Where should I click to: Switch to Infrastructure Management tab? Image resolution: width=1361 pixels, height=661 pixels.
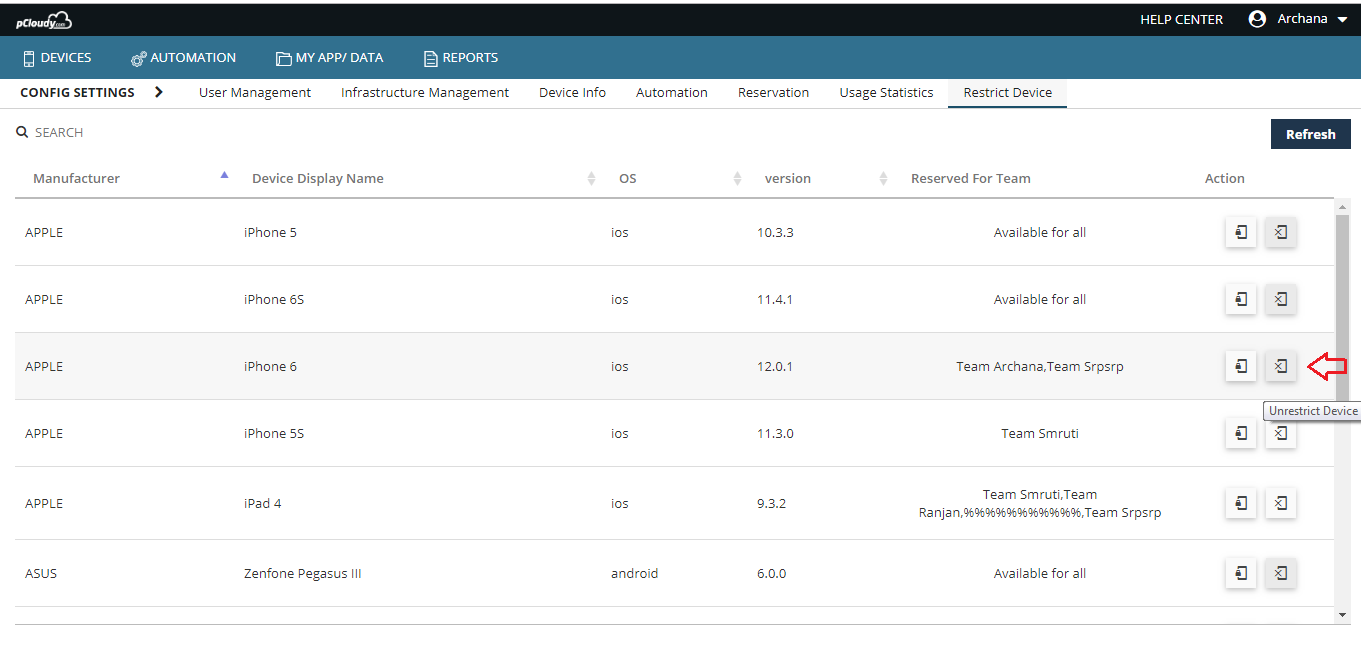click(425, 92)
